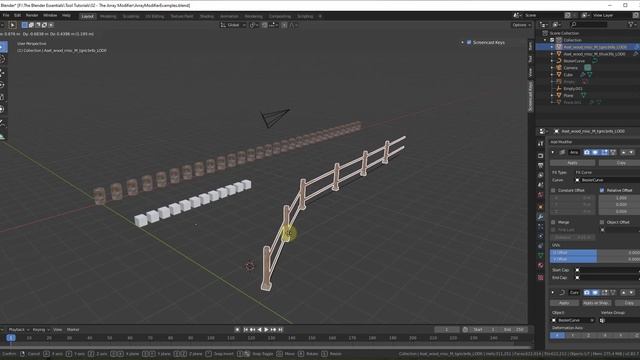
Task: Add a new workspace with plus tab
Action: coord(320,16)
